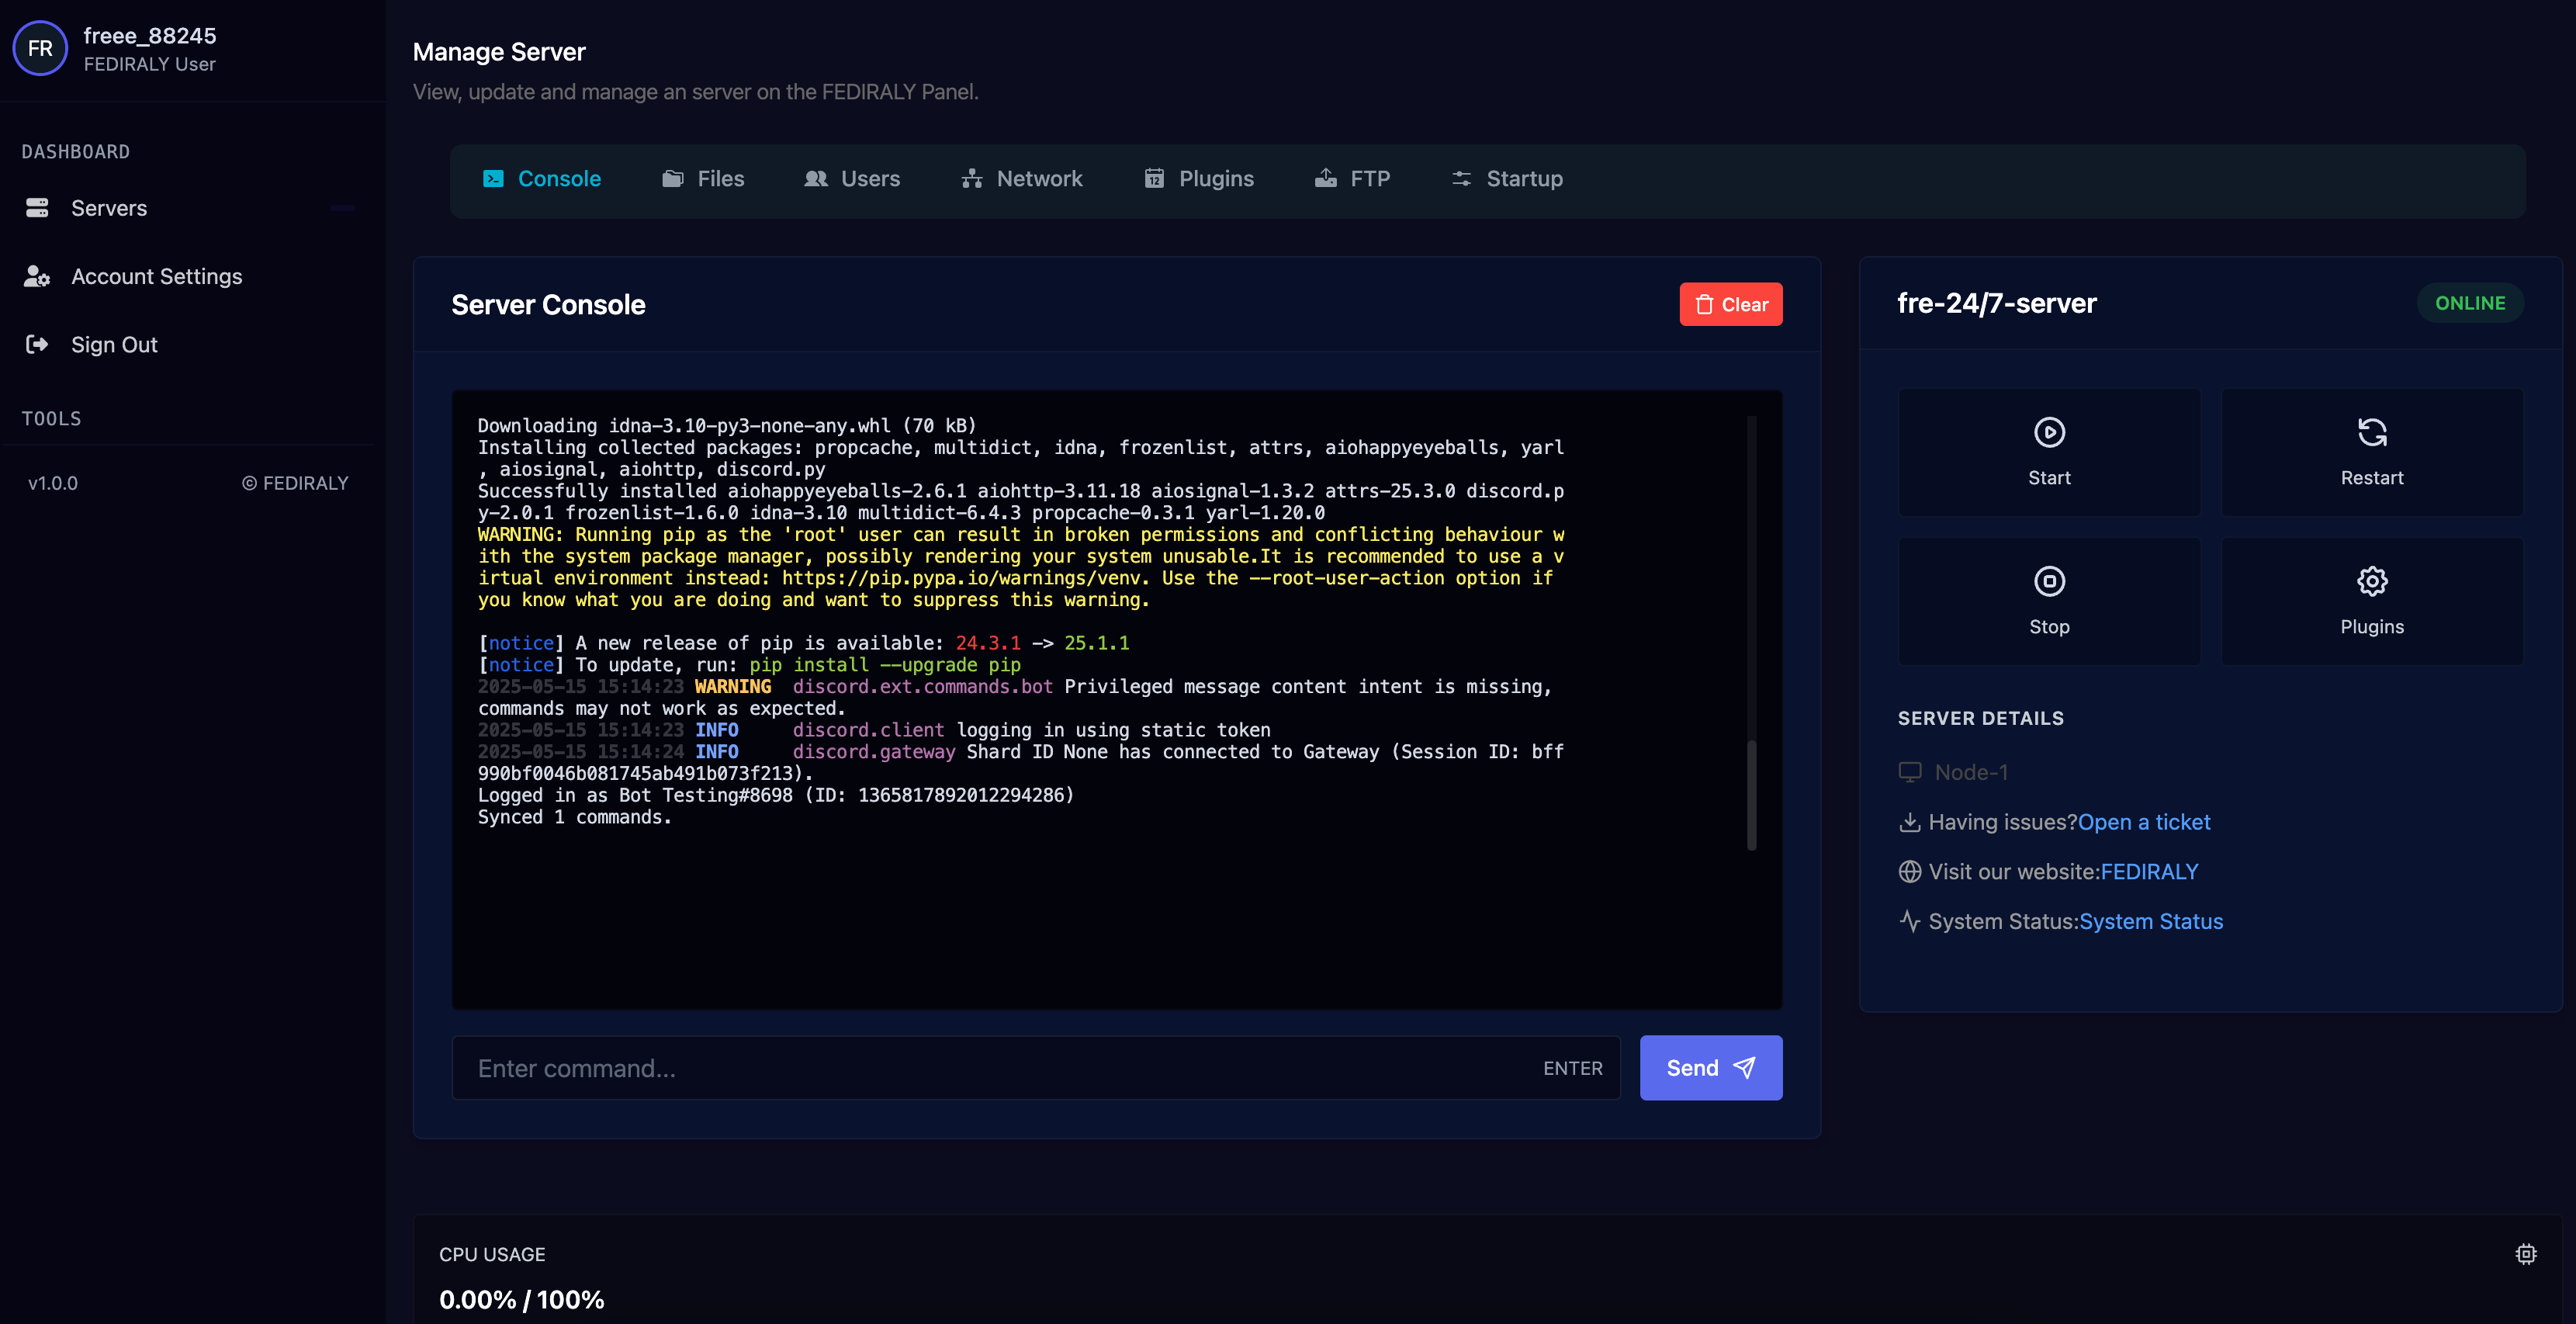
Task: Open the Users tab
Action: (x=852, y=179)
